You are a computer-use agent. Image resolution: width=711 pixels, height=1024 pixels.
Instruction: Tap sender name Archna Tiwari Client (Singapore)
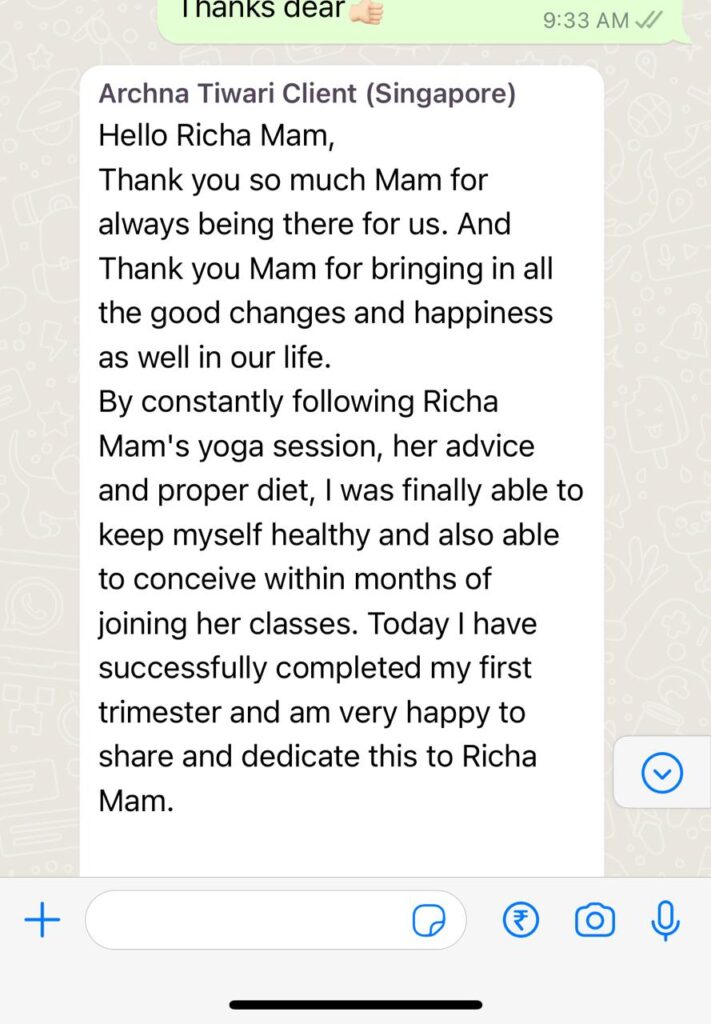307,95
